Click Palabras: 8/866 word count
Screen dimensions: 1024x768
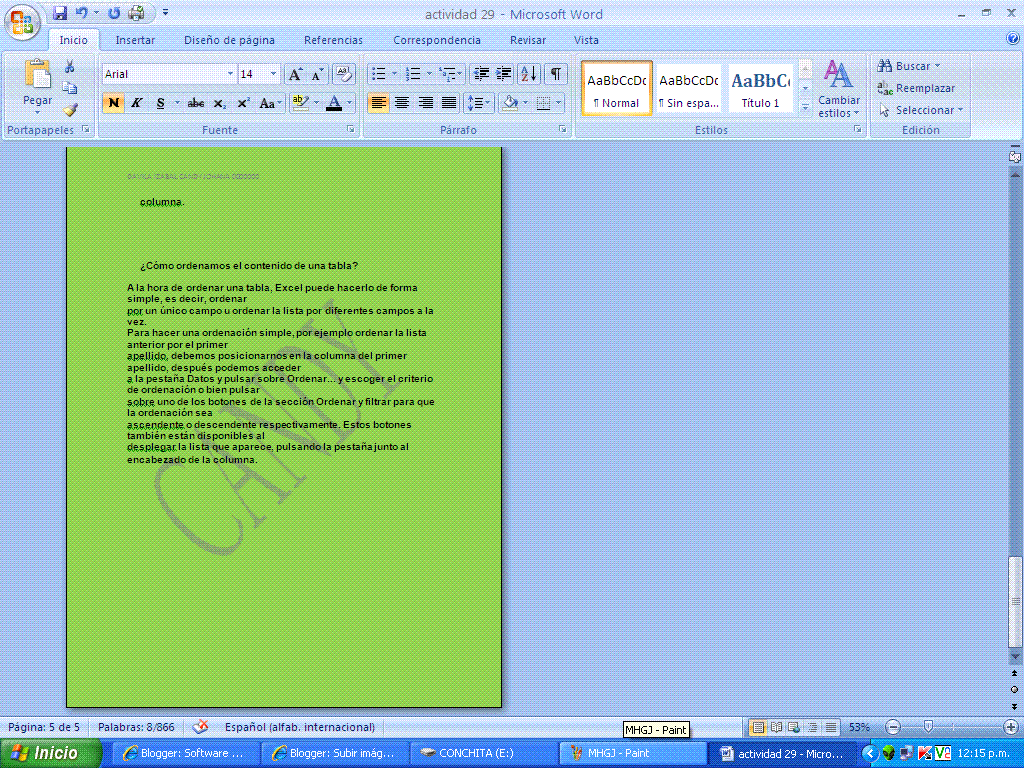click(136, 727)
